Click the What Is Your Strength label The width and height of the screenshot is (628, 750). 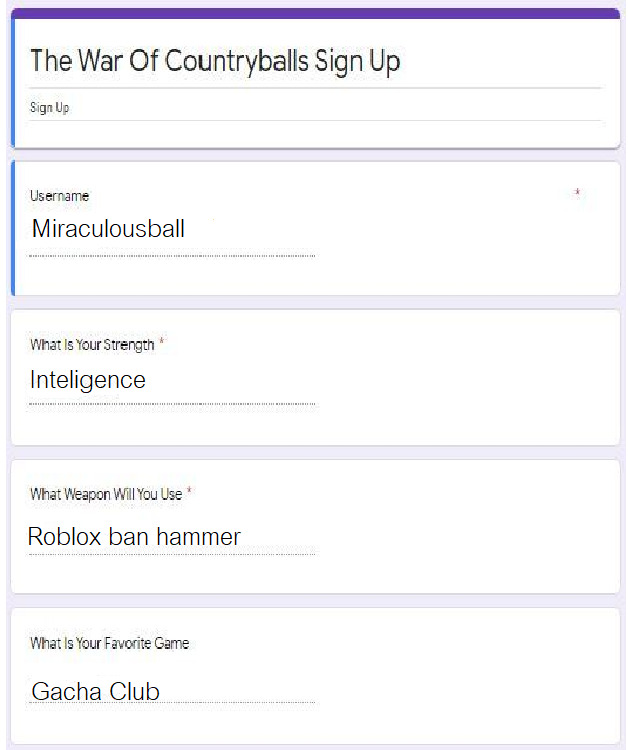coord(92,345)
